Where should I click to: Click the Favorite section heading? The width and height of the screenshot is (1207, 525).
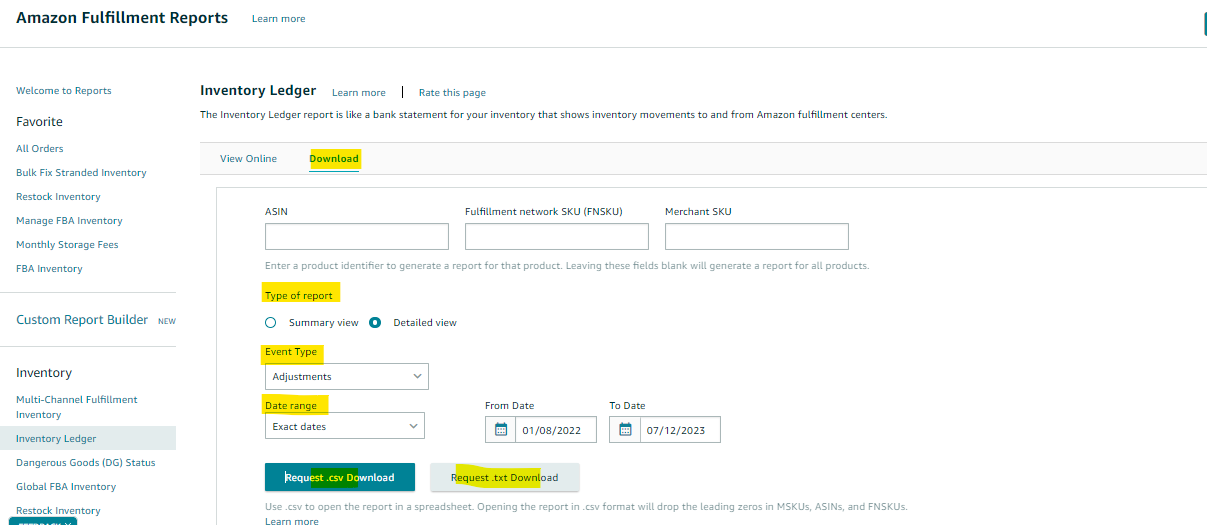pyautogui.click(x=39, y=122)
